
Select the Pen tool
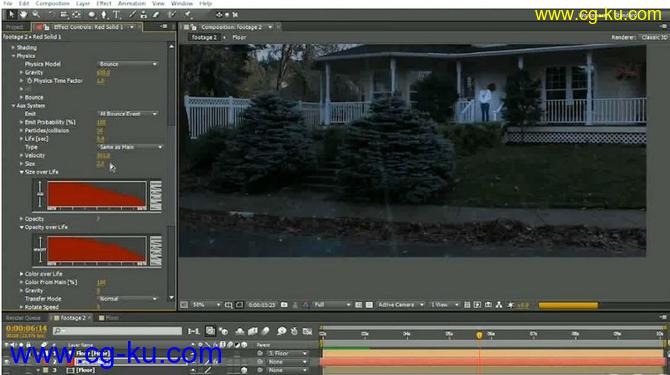(103, 15)
